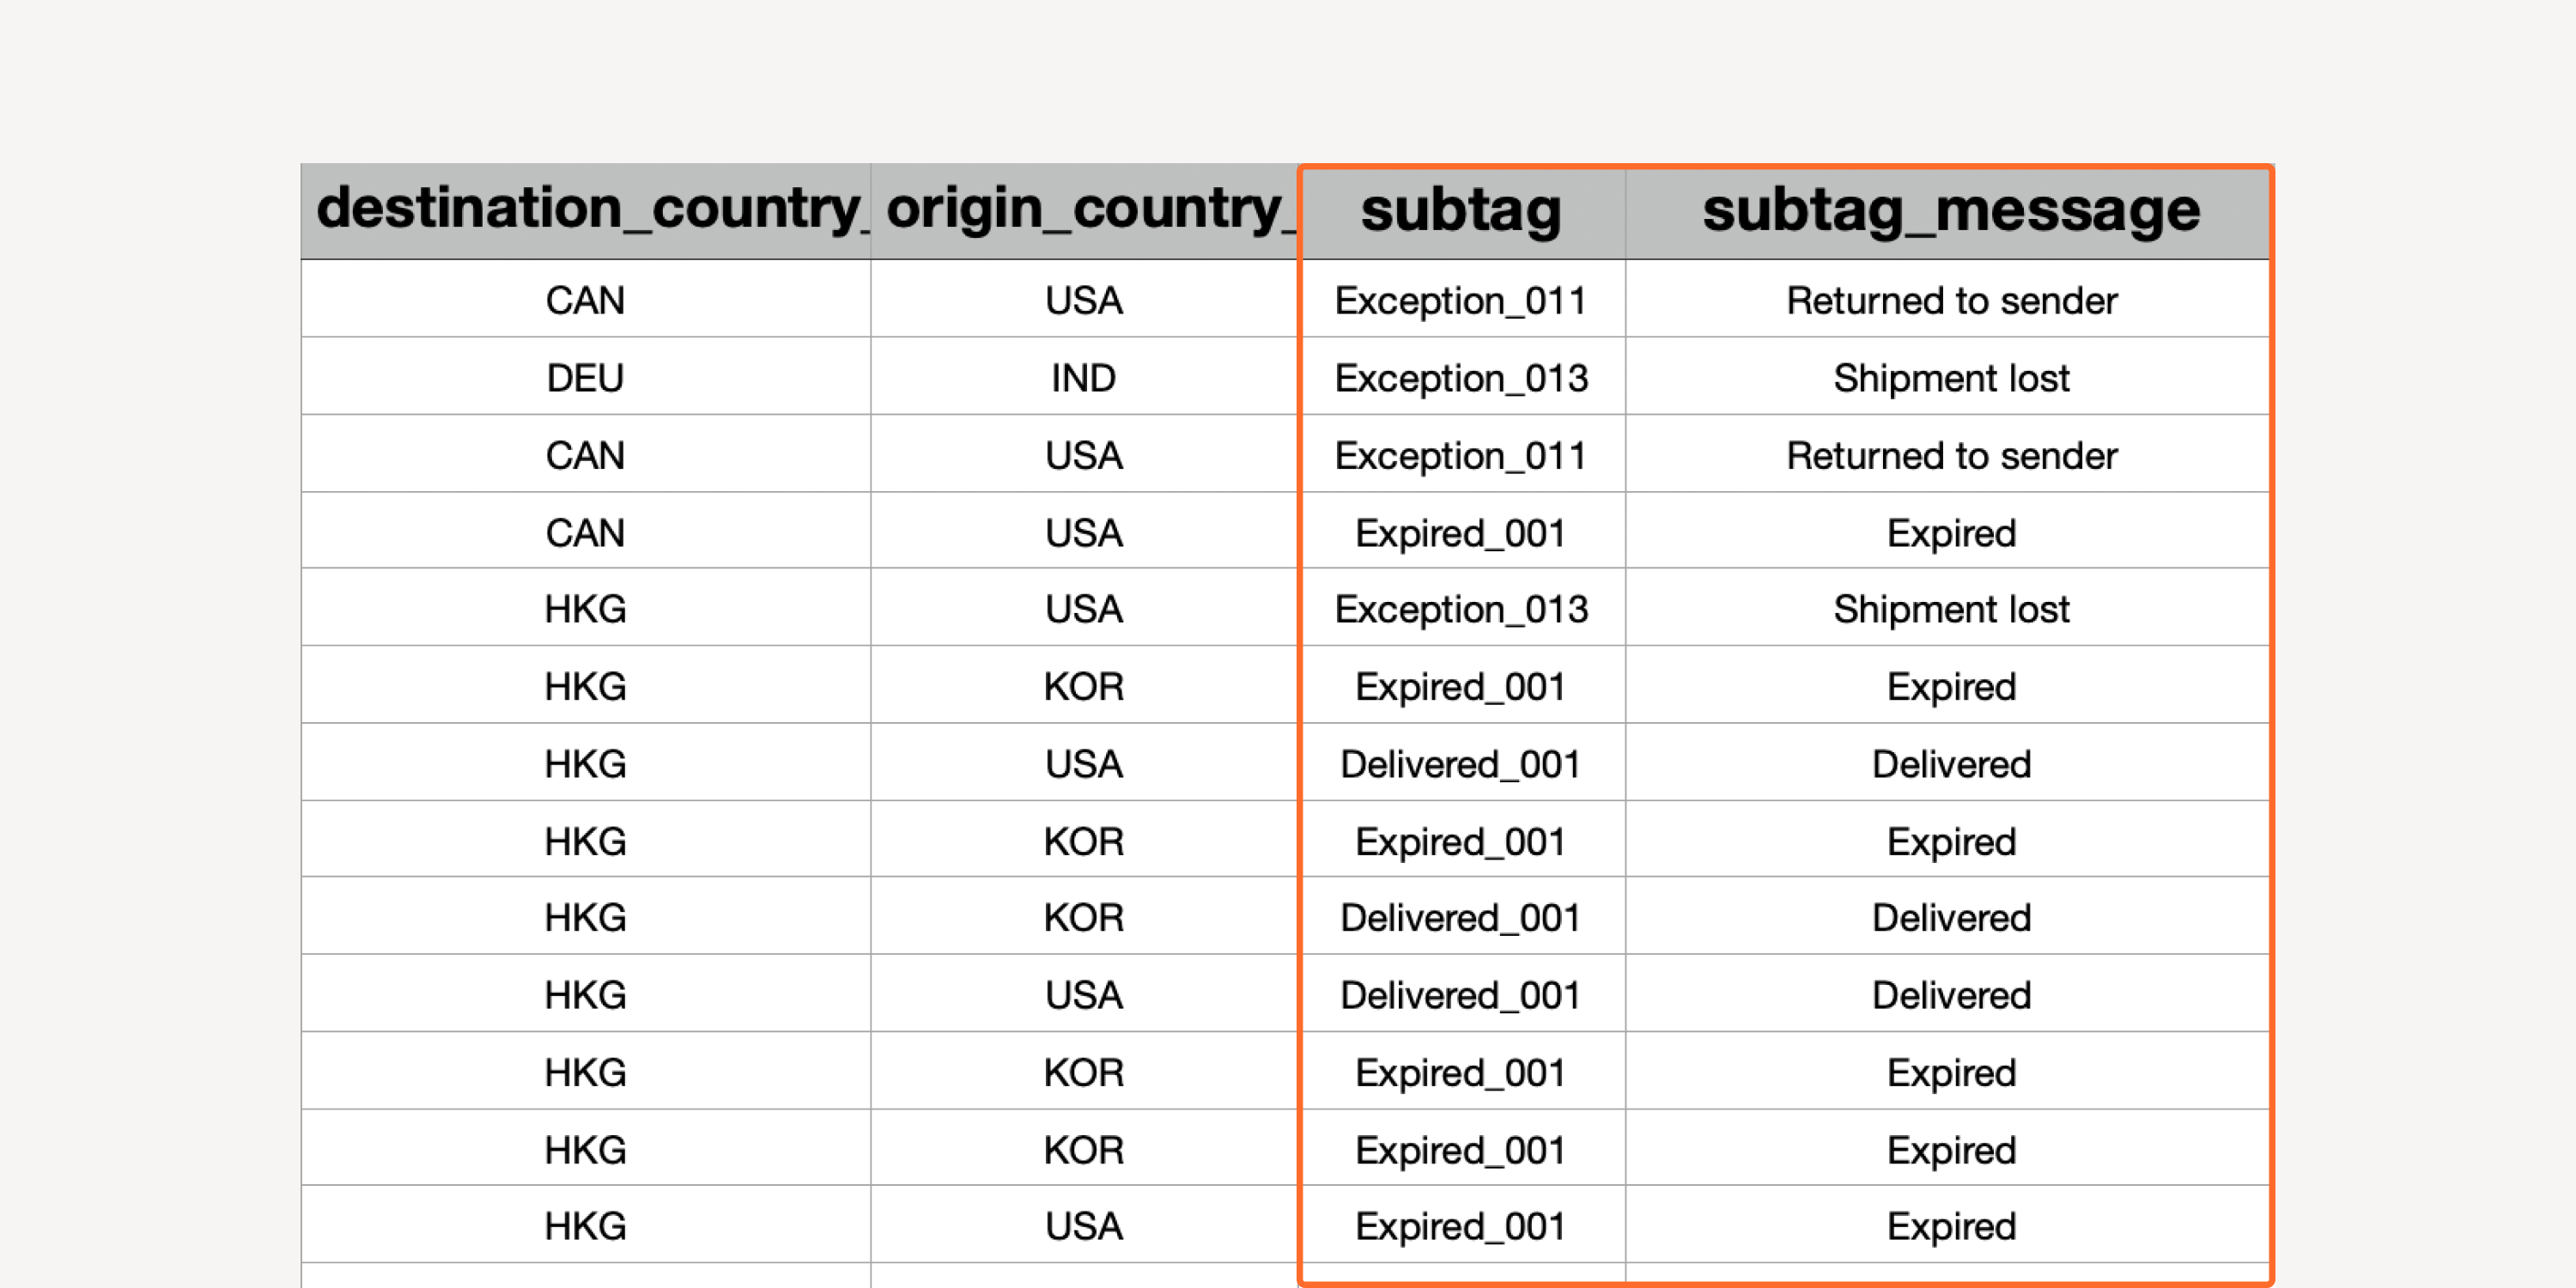Select USA in the HKG Exception_013 row

point(1084,609)
